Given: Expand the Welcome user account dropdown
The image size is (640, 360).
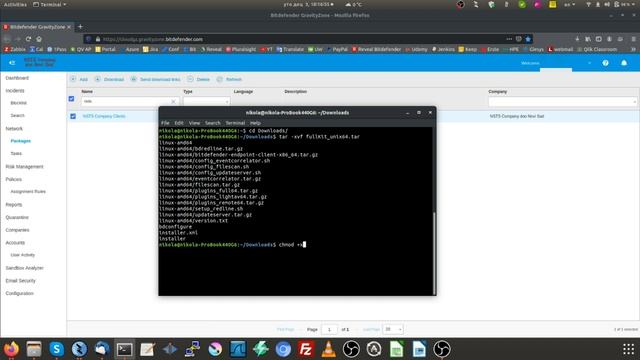Looking at the screenshot, I should pos(589,63).
